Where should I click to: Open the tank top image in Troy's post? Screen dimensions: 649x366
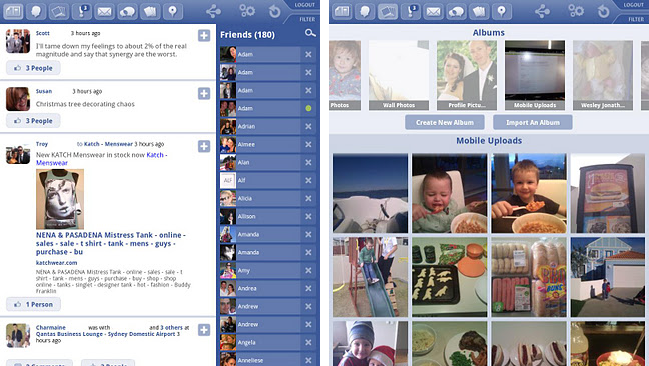[x=60, y=199]
